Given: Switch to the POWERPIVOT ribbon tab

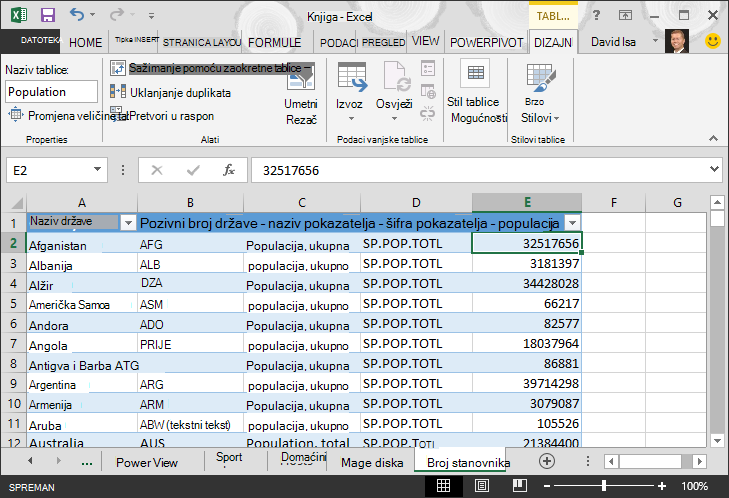Looking at the screenshot, I should (486, 43).
